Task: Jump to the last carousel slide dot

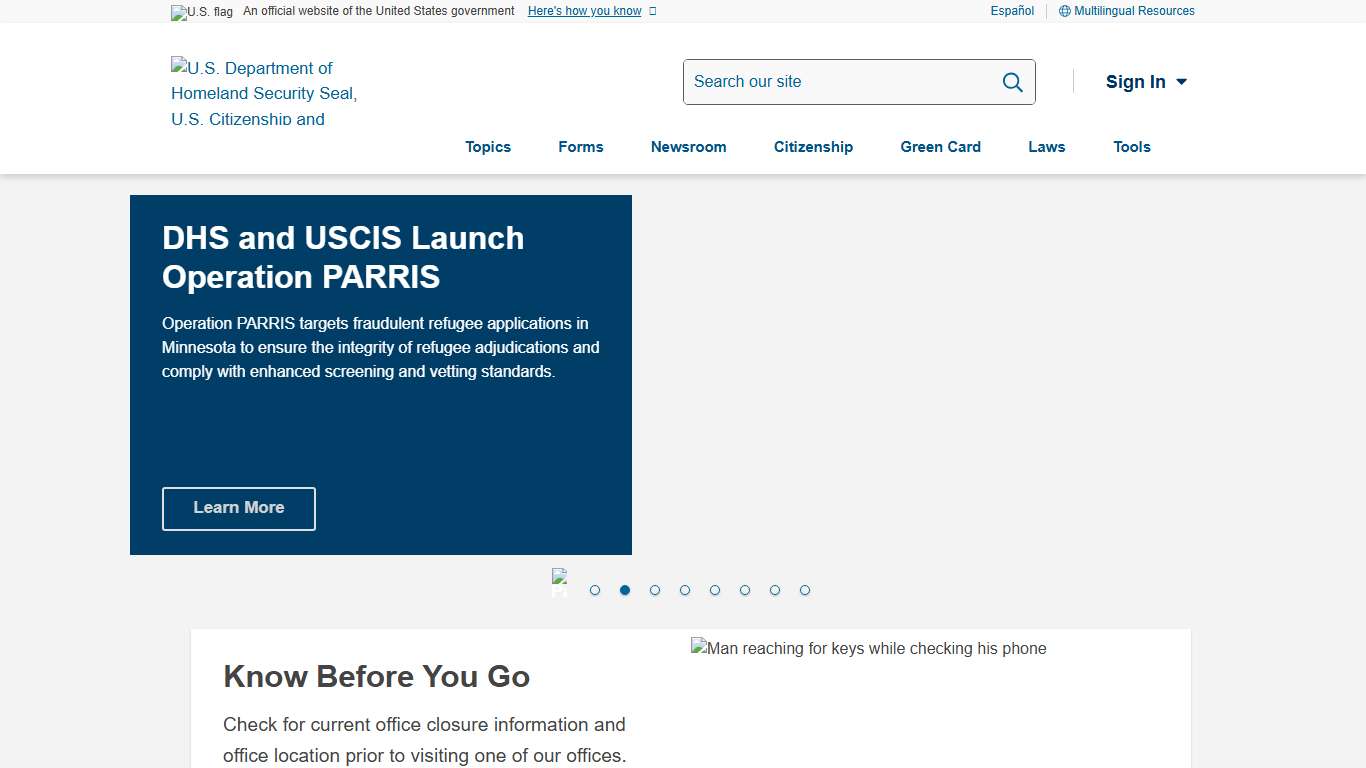Action: 805,590
